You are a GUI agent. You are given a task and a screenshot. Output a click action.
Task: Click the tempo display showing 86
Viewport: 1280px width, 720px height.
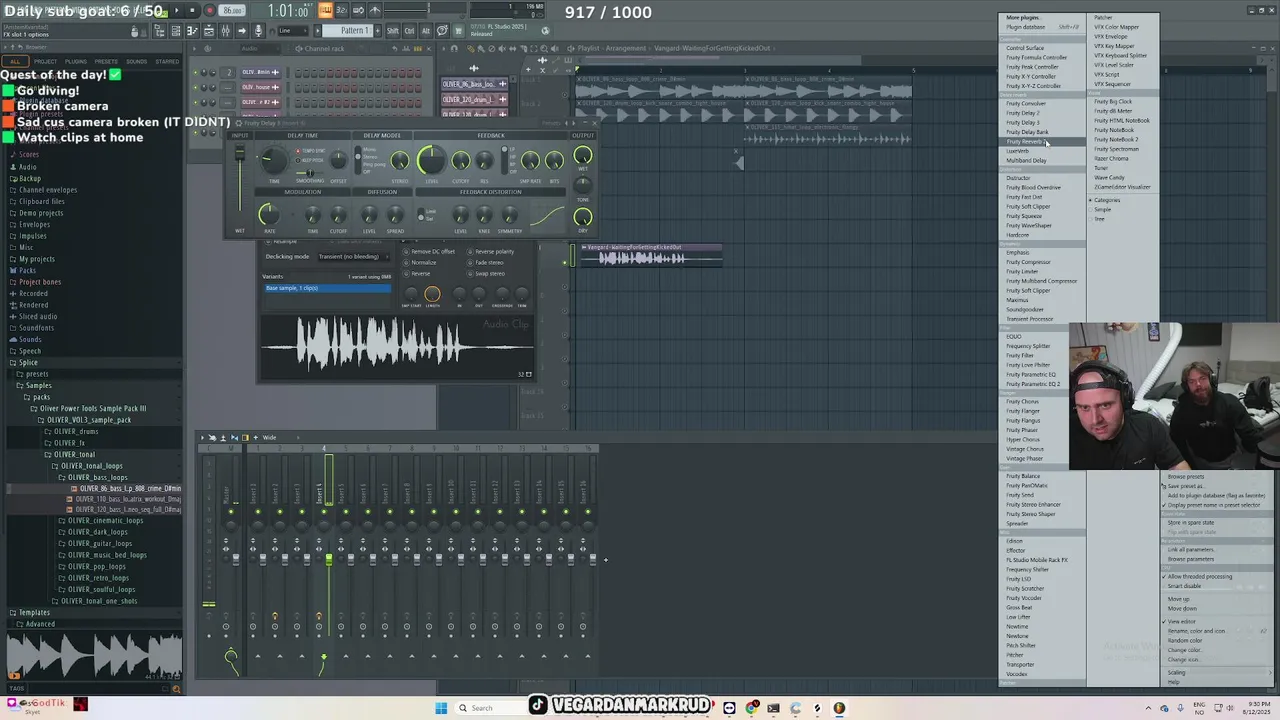tap(232, 11)
